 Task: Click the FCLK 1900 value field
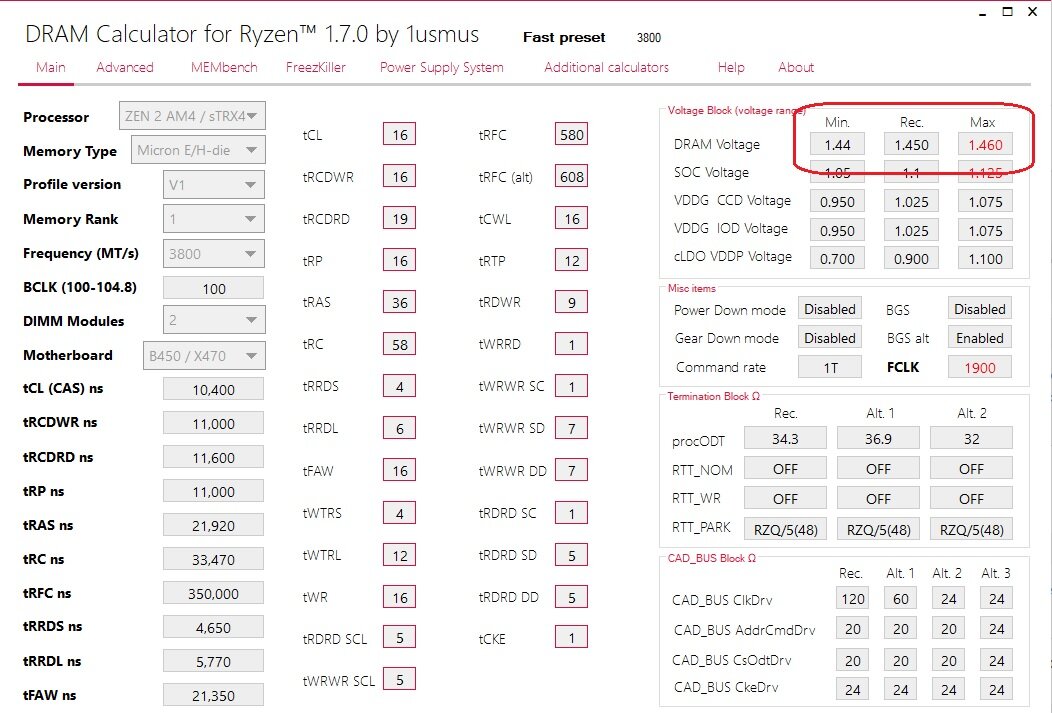coord(979,367)
